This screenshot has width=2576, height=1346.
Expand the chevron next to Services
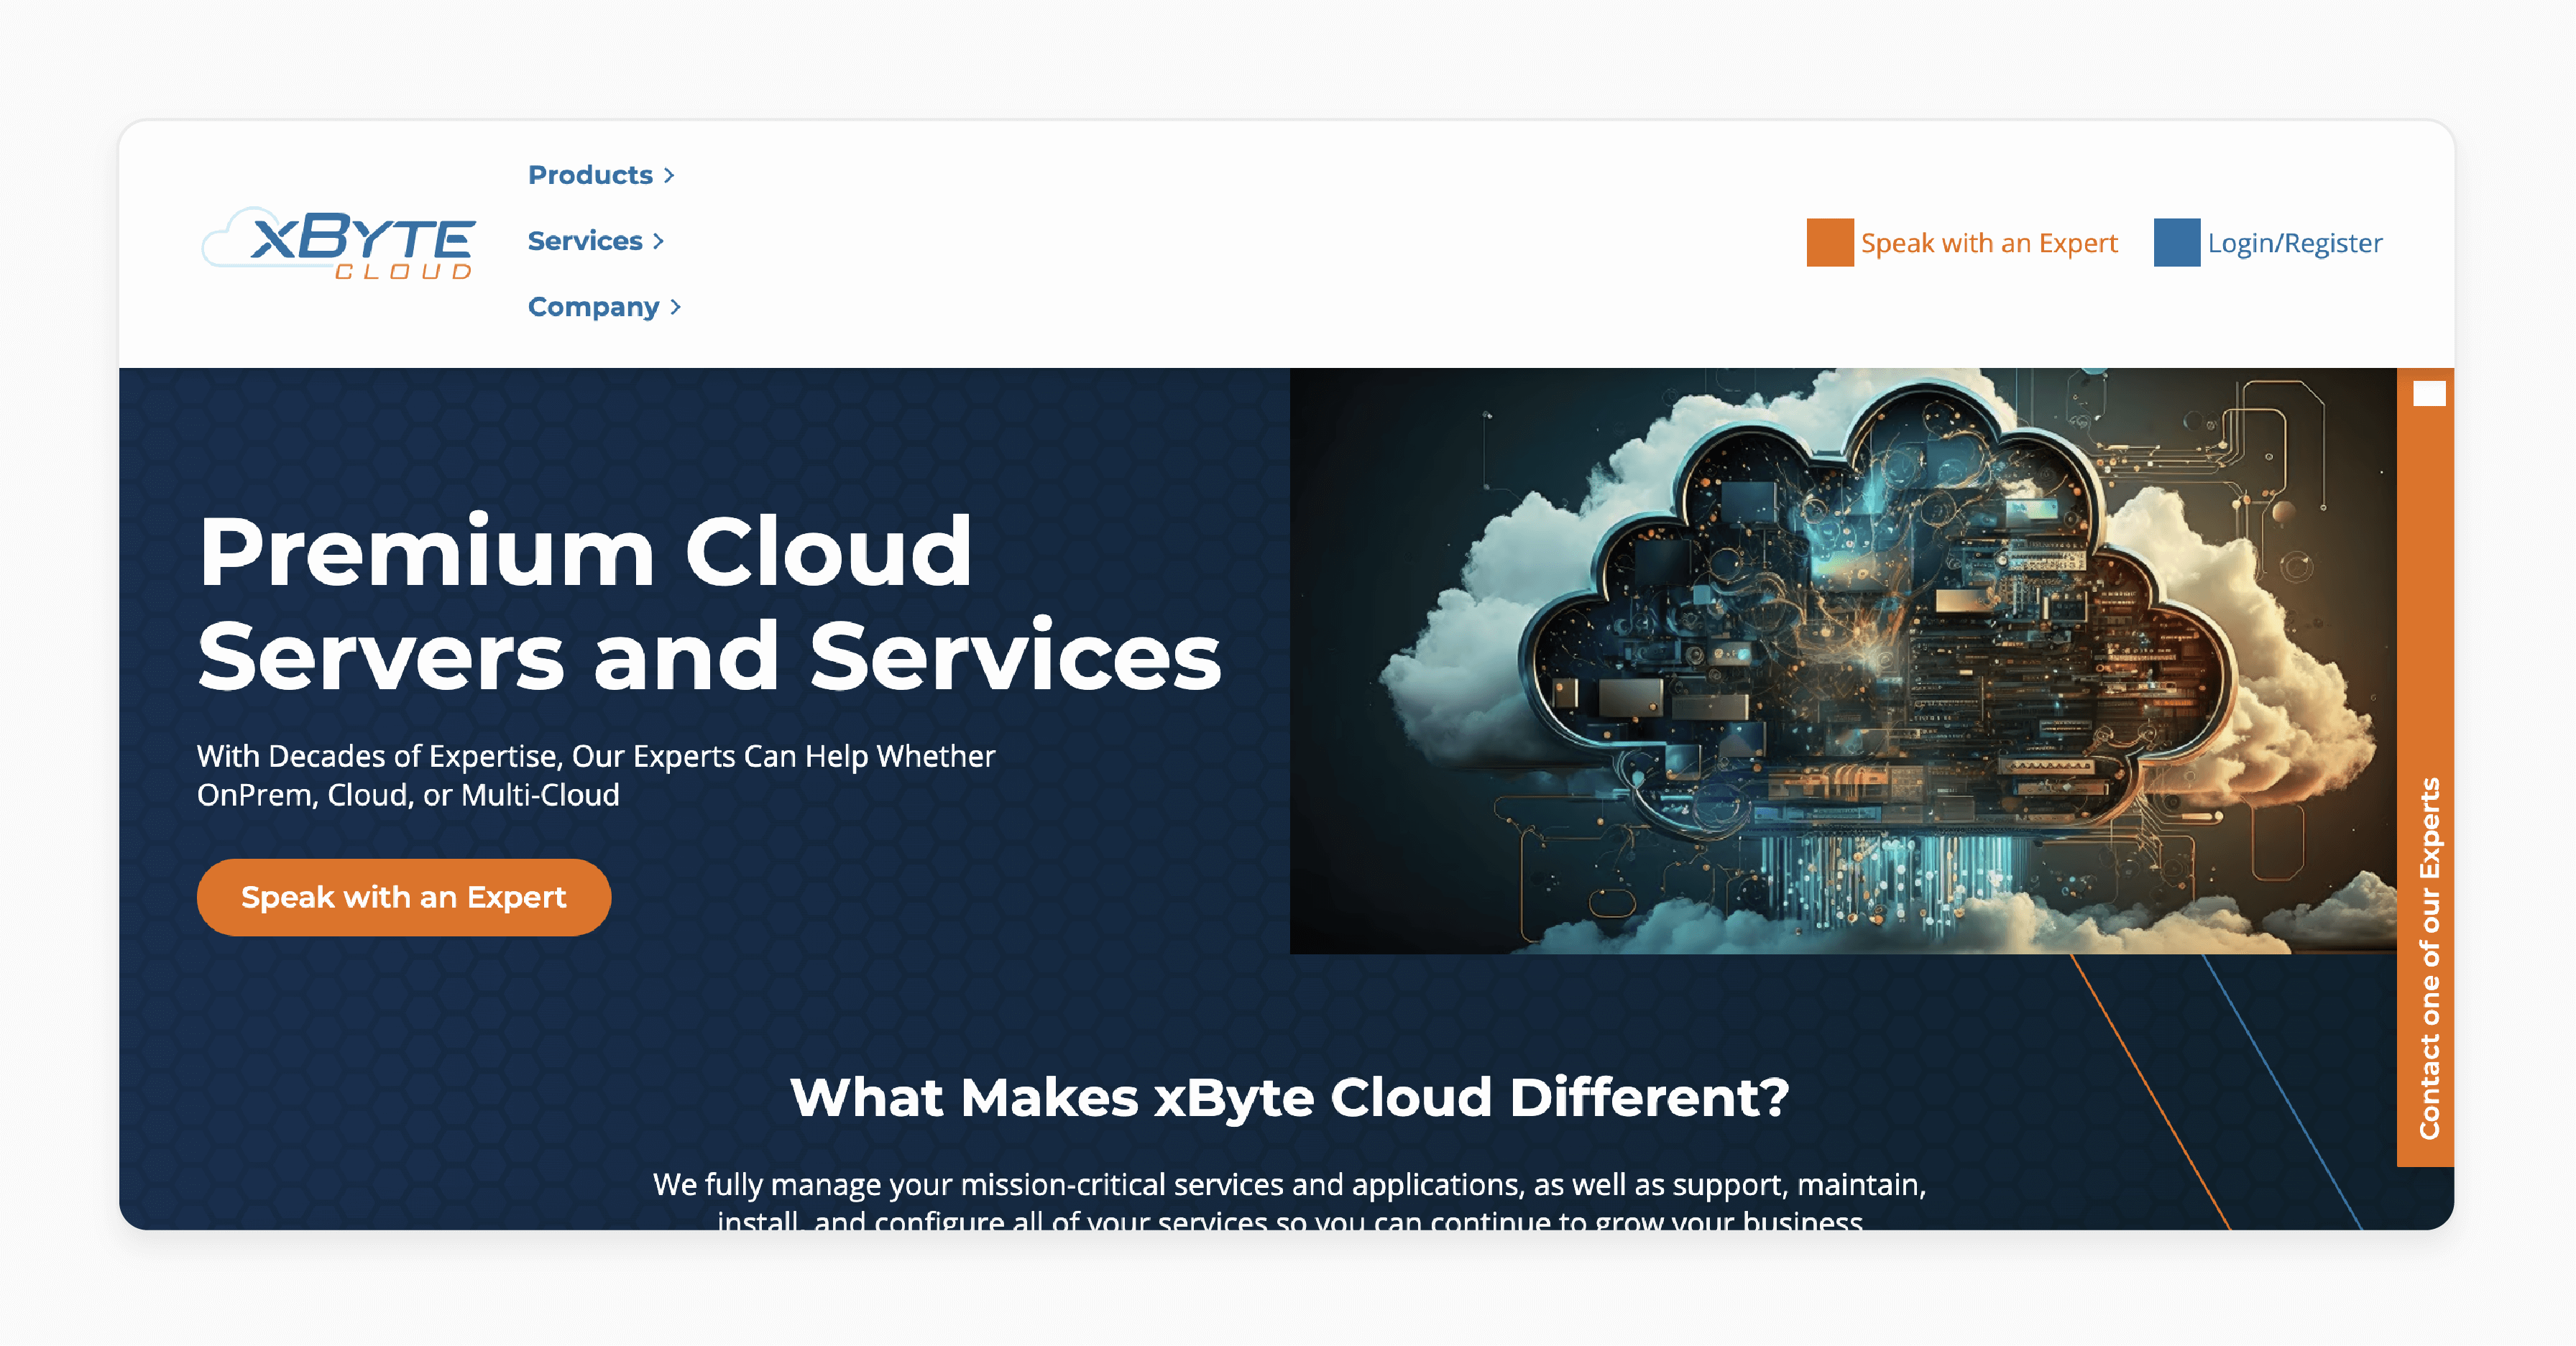658,242
